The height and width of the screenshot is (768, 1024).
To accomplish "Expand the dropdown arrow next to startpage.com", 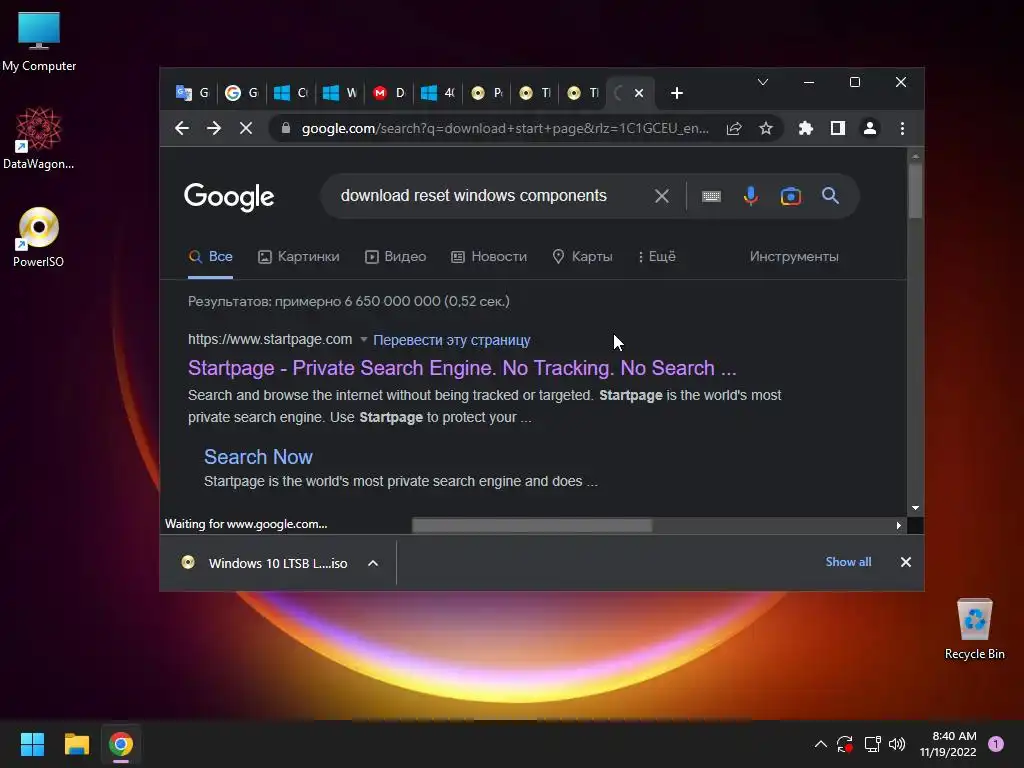I will [x=364, y=340].
